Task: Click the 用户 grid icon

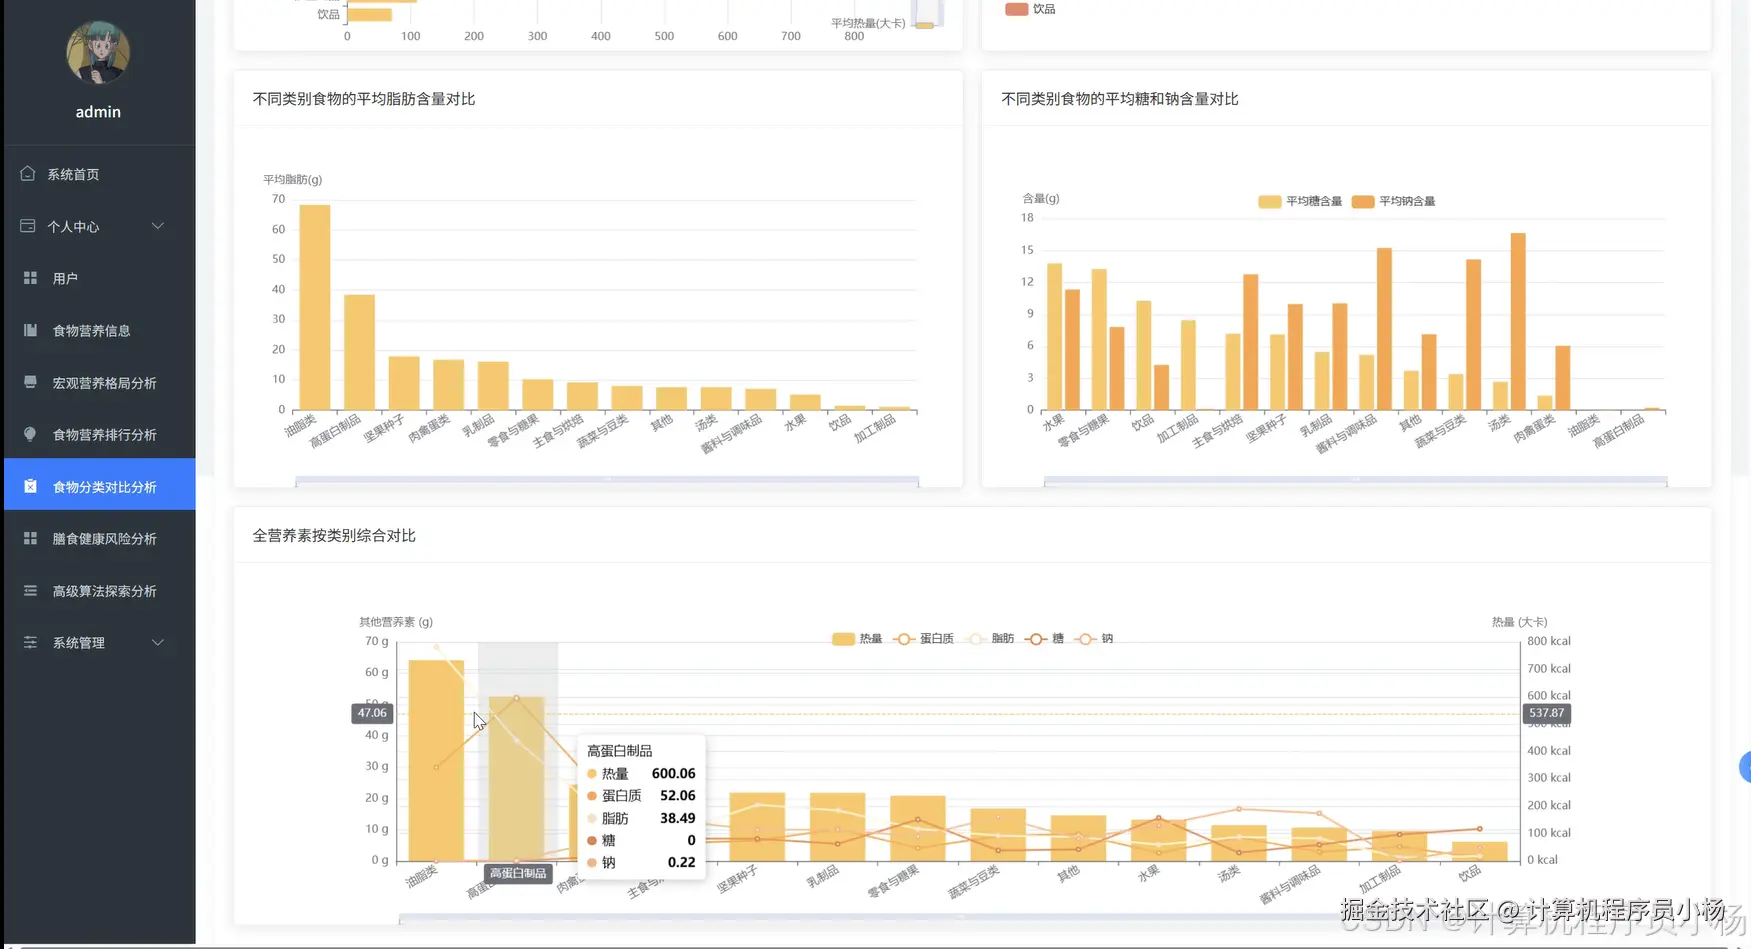Action: tap(30, 278)
